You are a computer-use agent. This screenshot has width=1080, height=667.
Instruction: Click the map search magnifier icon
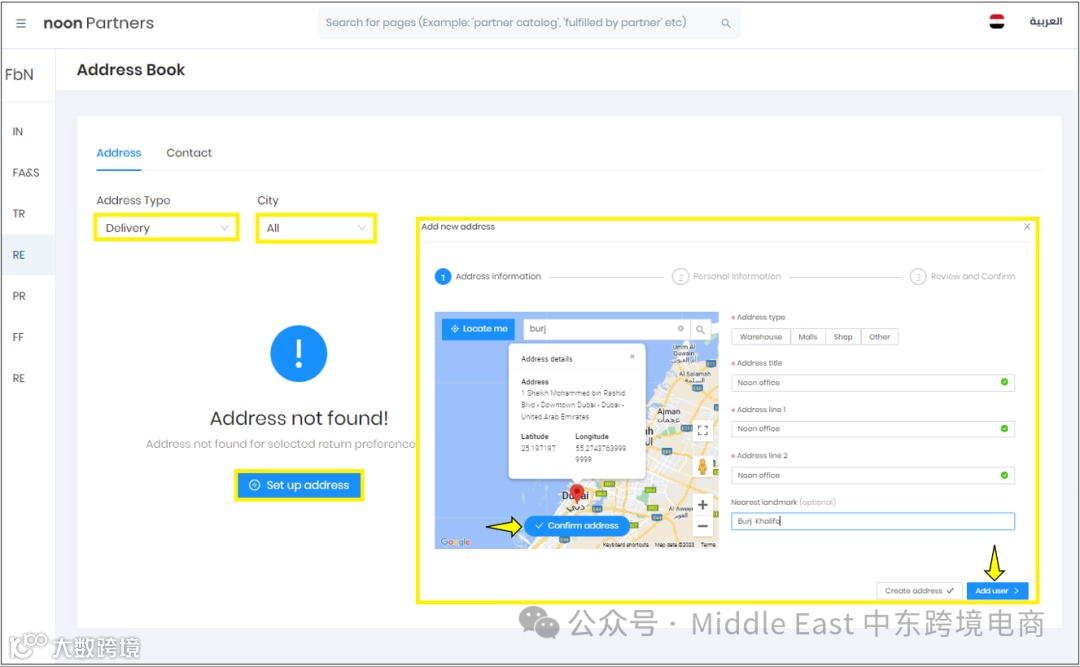[700, 329]
